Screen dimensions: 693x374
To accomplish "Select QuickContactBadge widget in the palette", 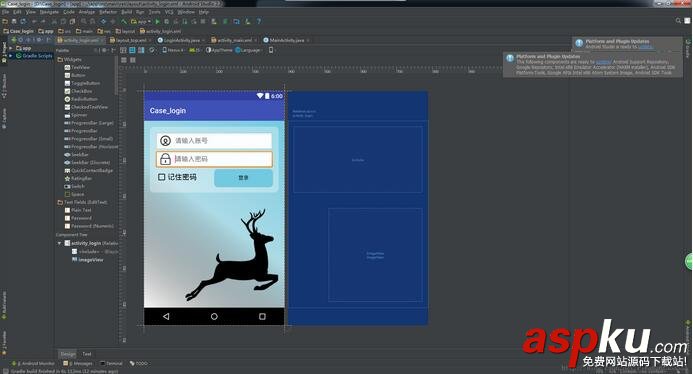I will tap(89, 171).
